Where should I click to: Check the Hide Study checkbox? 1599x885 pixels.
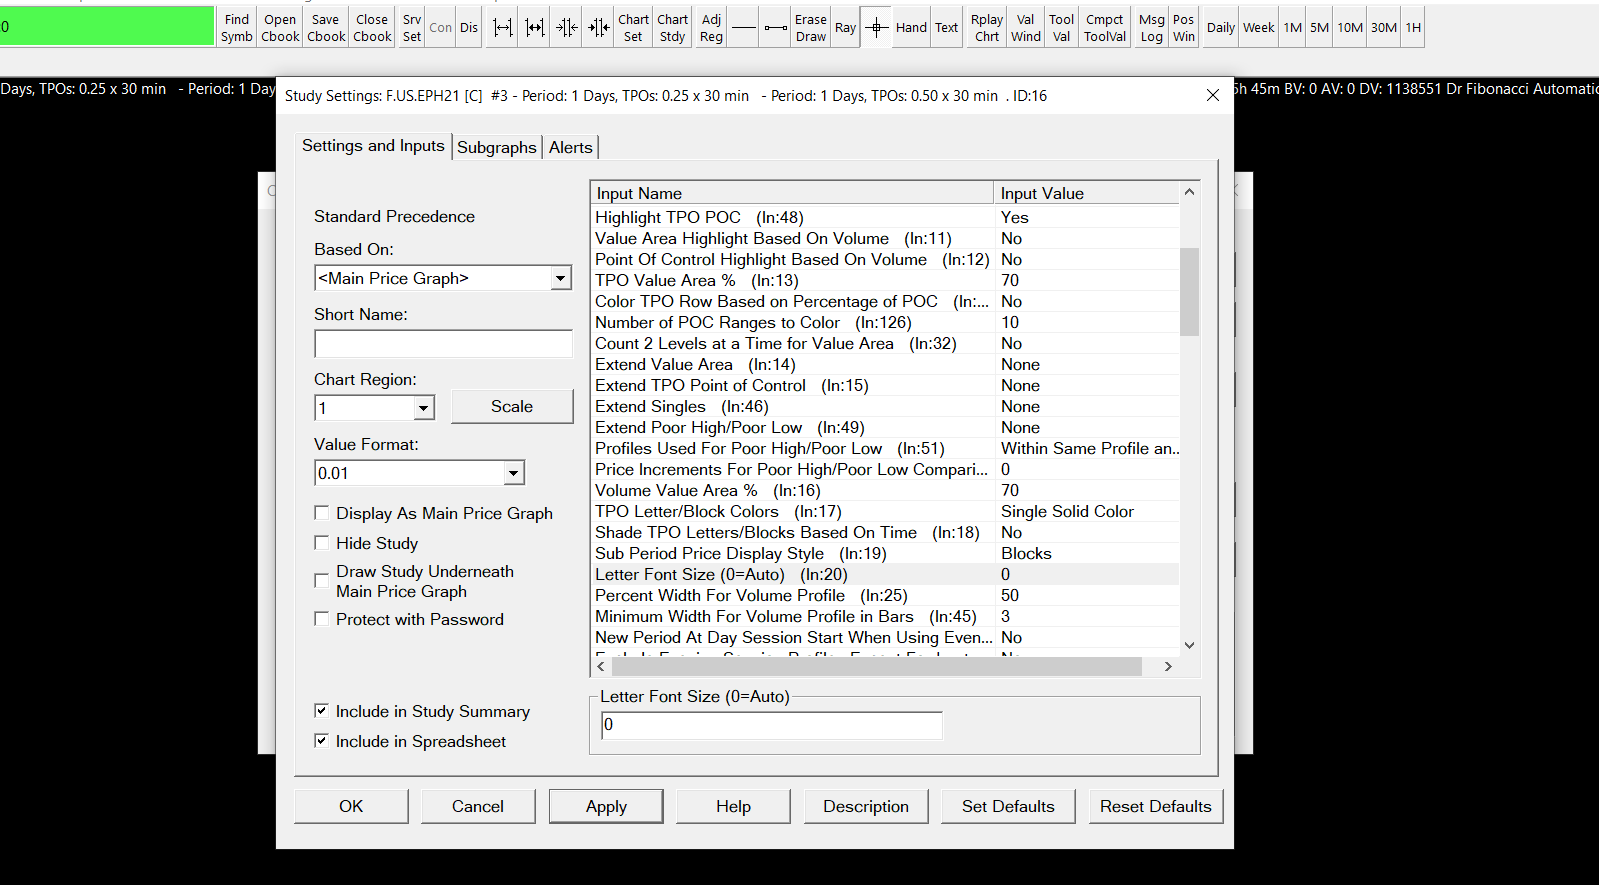[322, 543]
